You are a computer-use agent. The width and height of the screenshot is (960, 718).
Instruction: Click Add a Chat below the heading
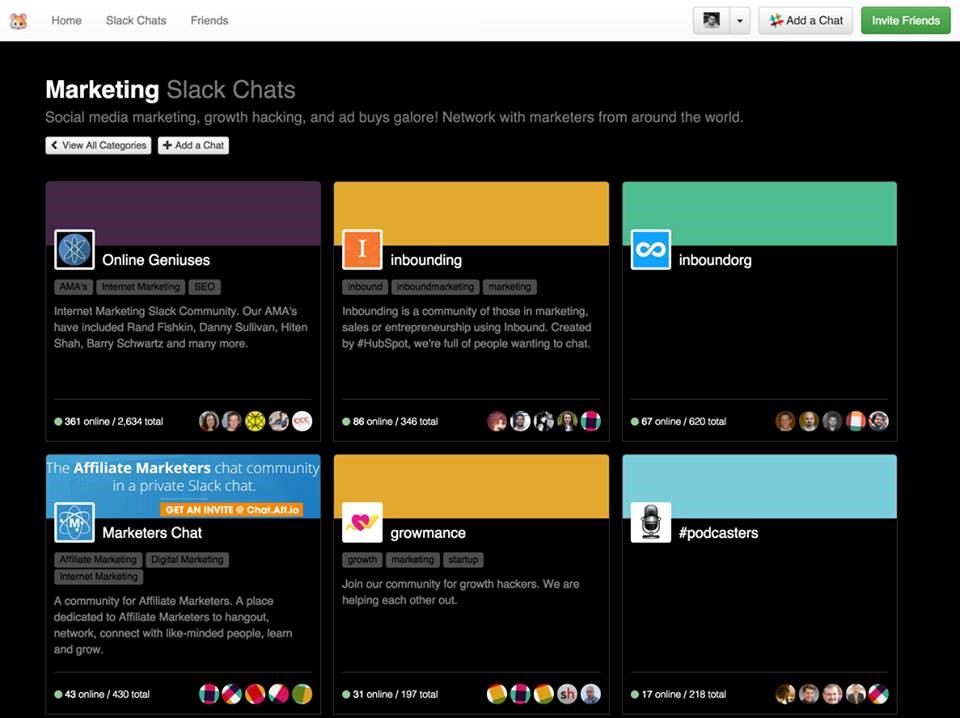pyautogui.click(x=193, y=145)
